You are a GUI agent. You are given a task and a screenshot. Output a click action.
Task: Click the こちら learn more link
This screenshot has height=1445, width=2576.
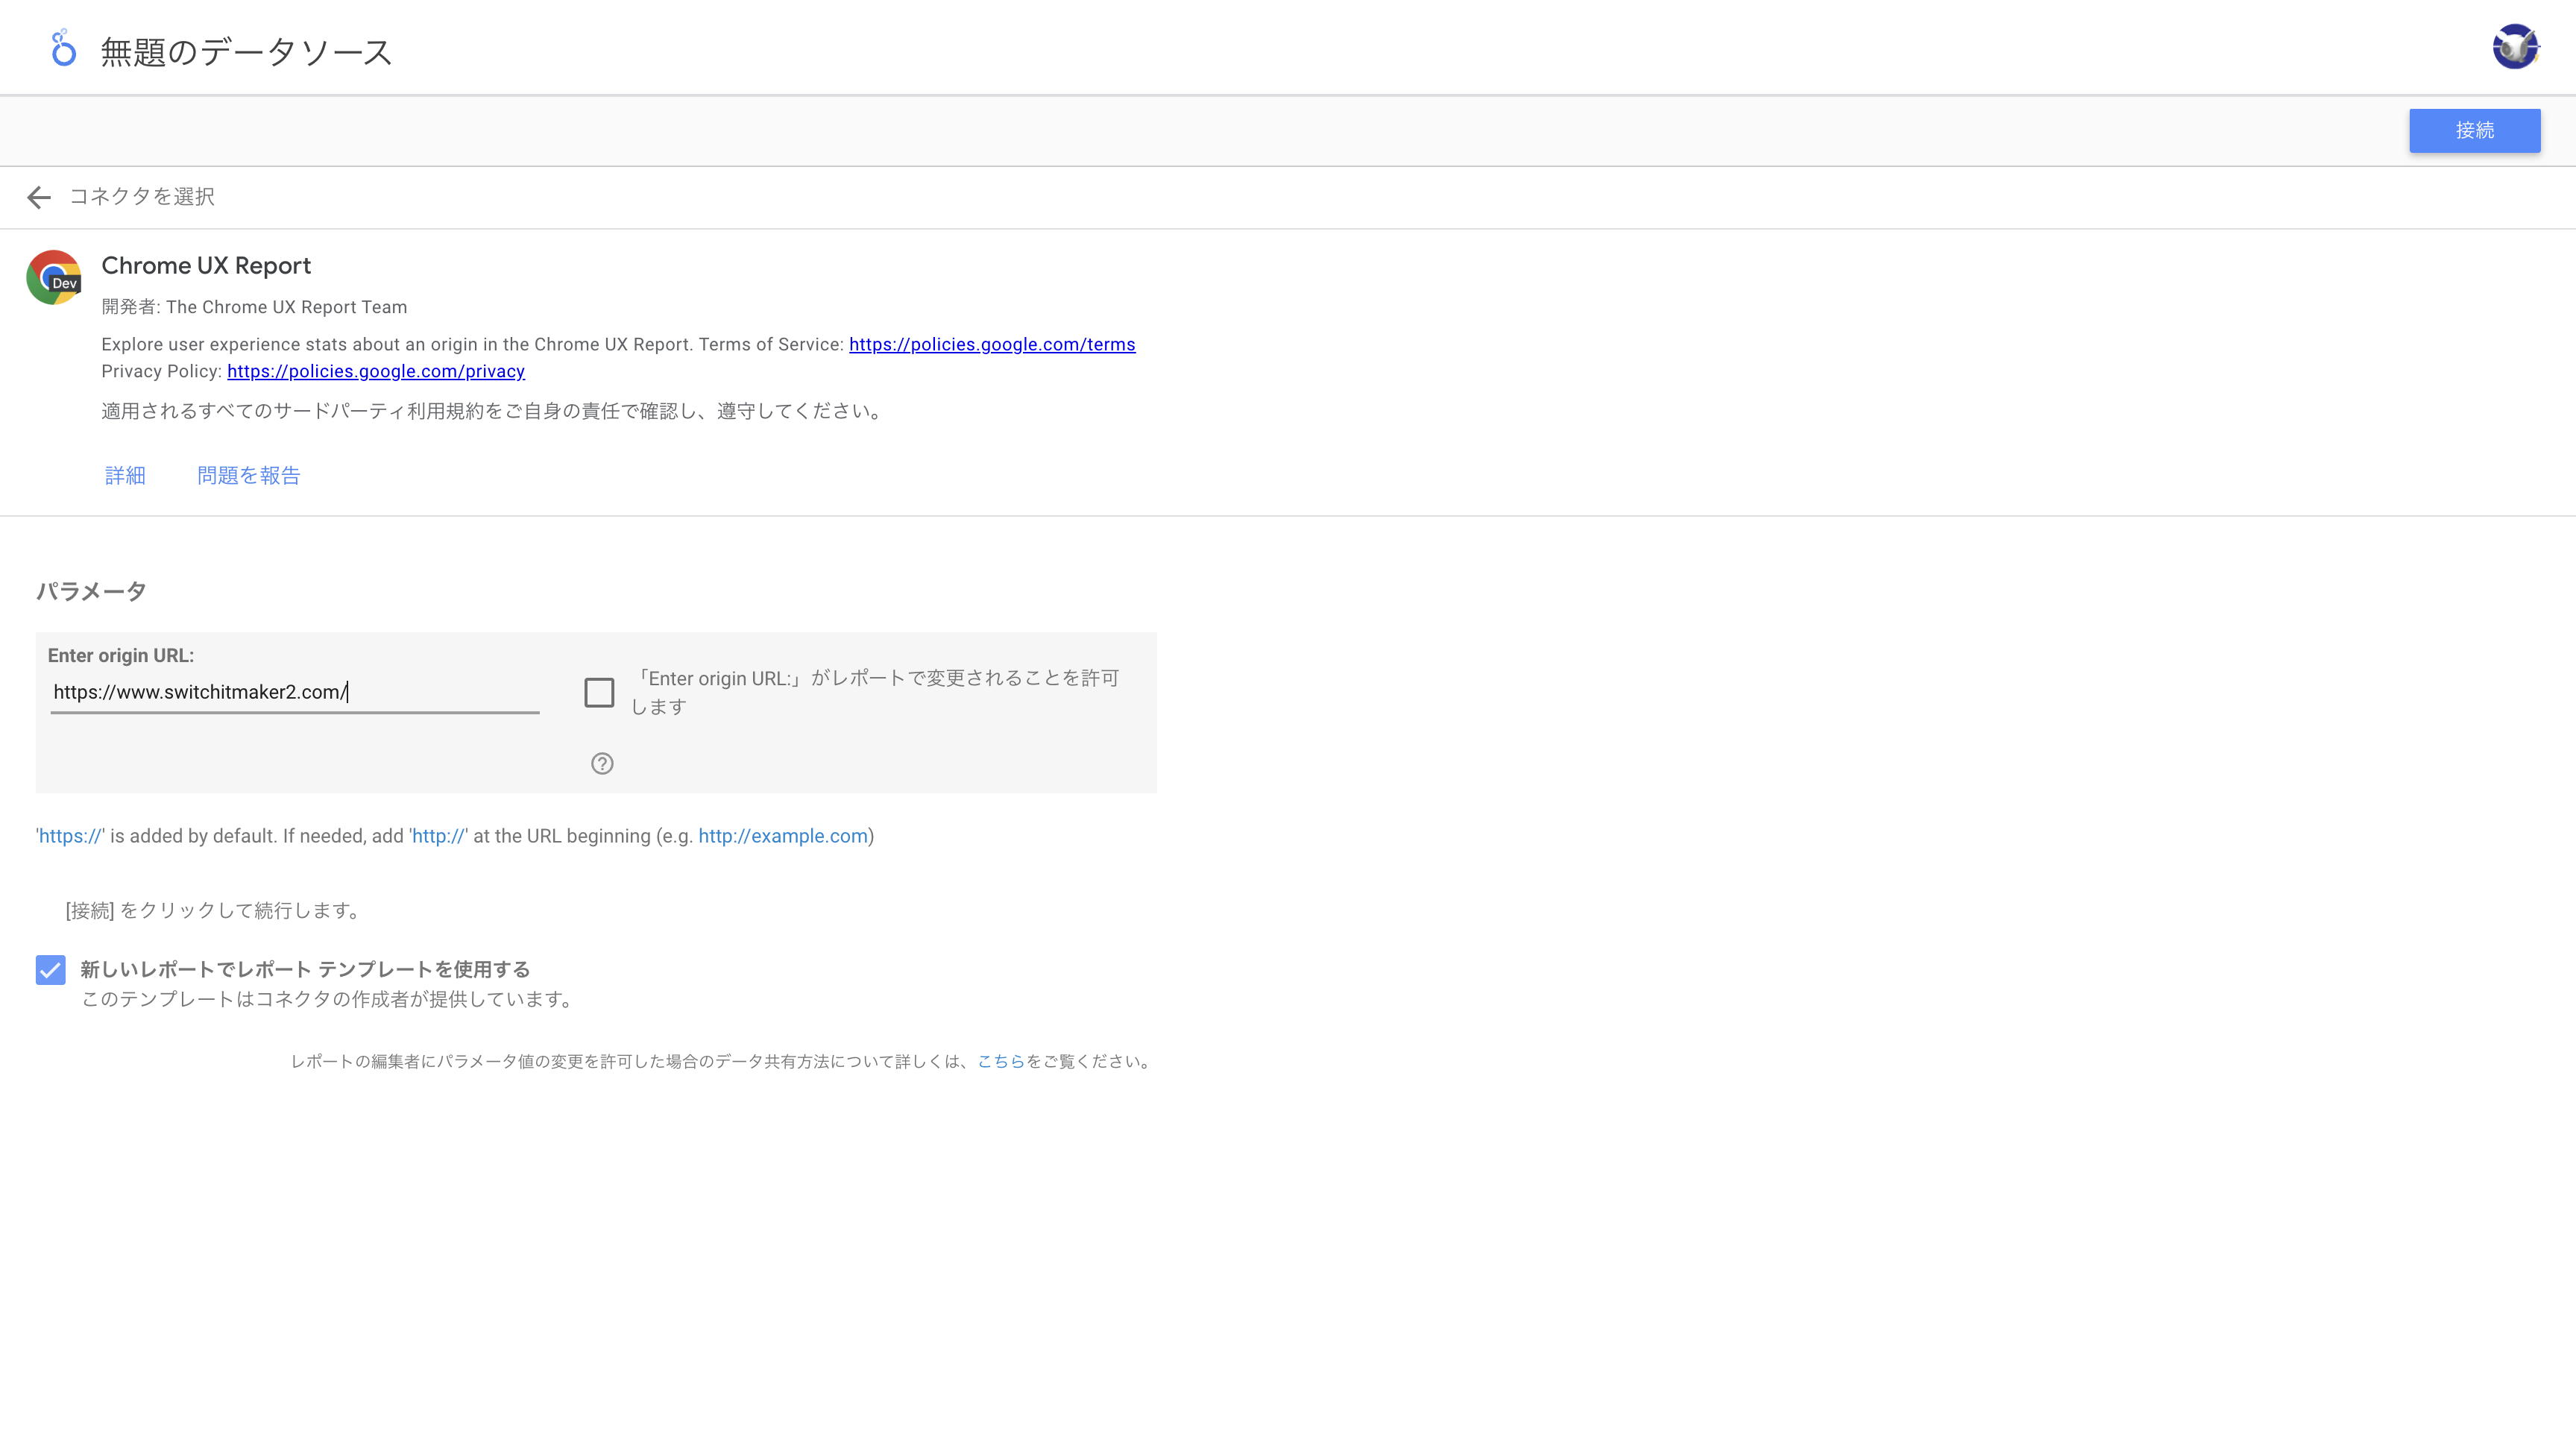pyautogui.click(x=1001, y=1061)
